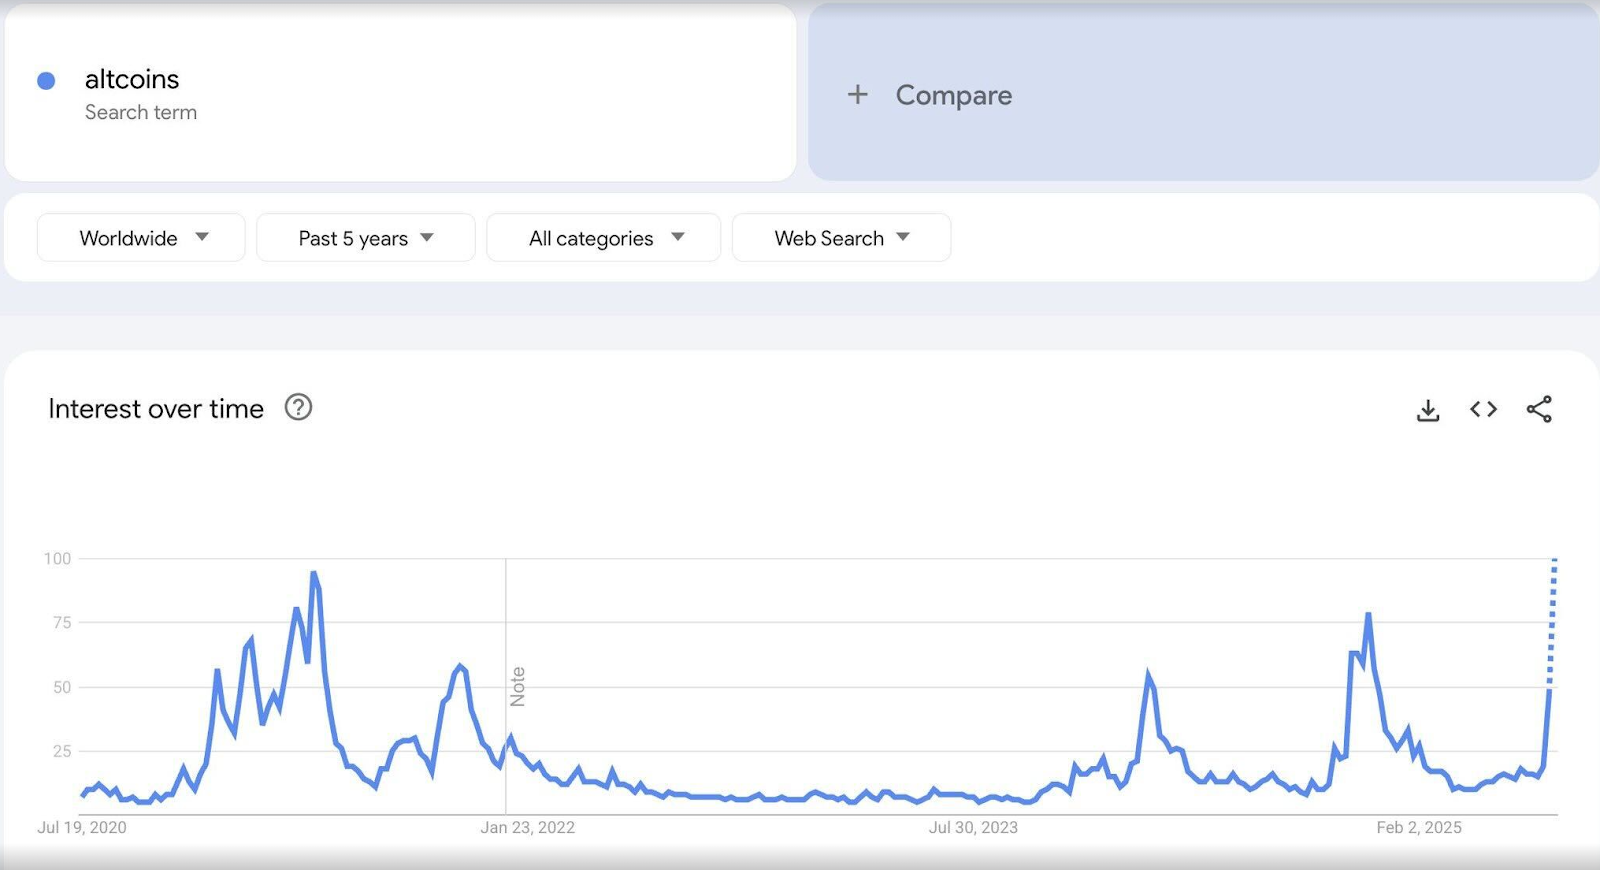Screen dimensions: 1600x870
Task: Edit the altcoins search term field
Action: tap(400, 93)
